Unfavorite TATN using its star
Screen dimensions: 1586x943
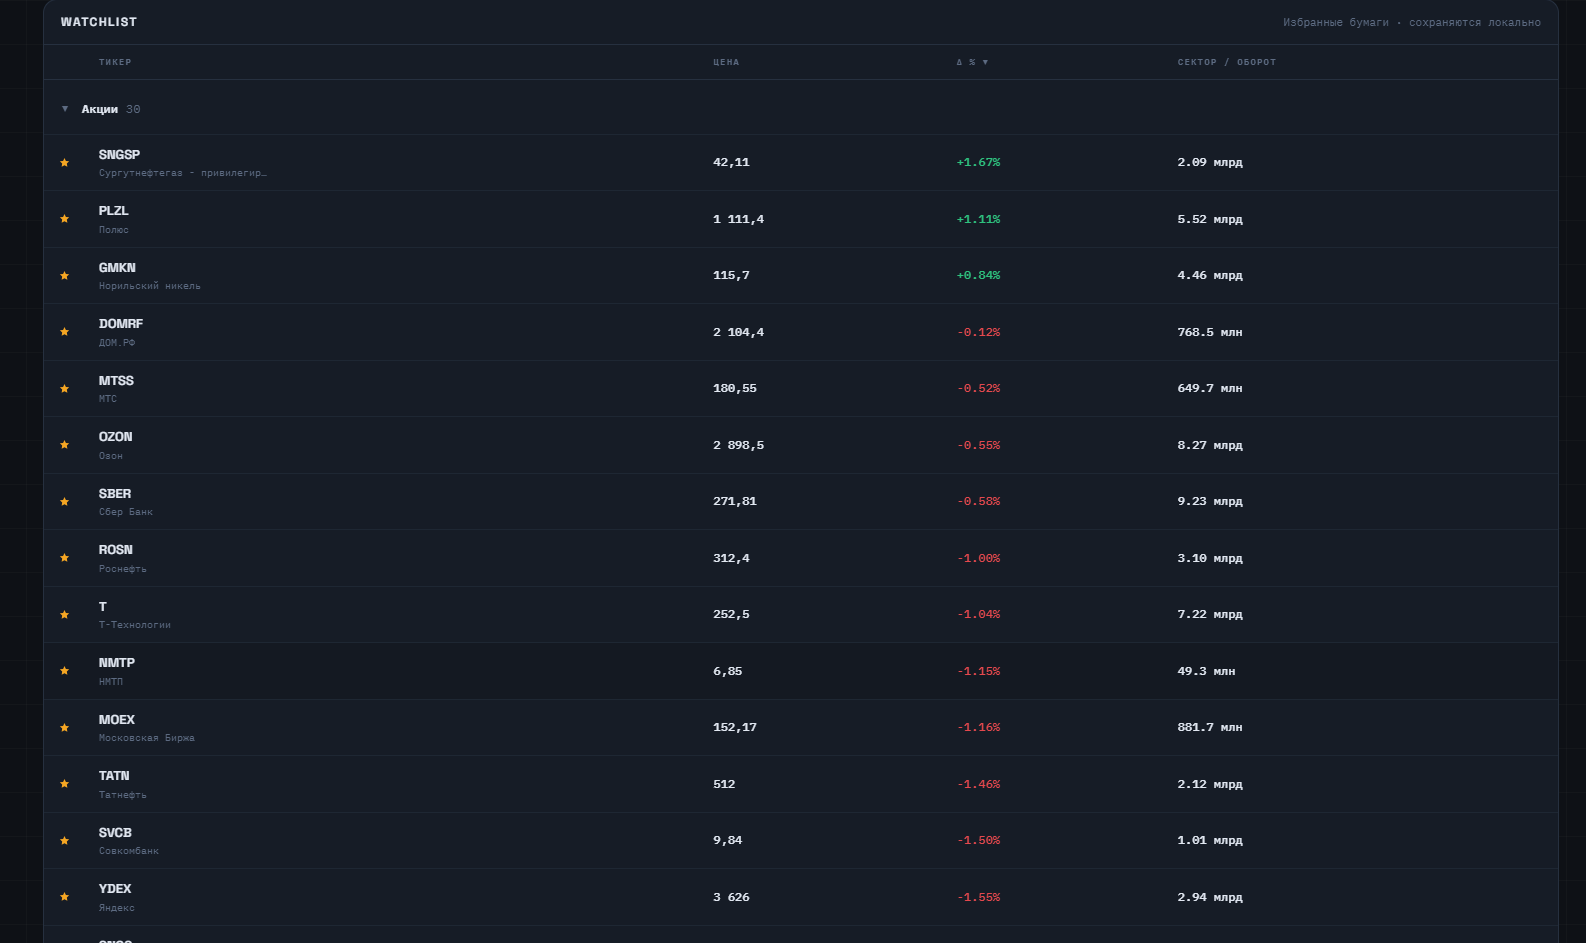[x=65, y=784]
